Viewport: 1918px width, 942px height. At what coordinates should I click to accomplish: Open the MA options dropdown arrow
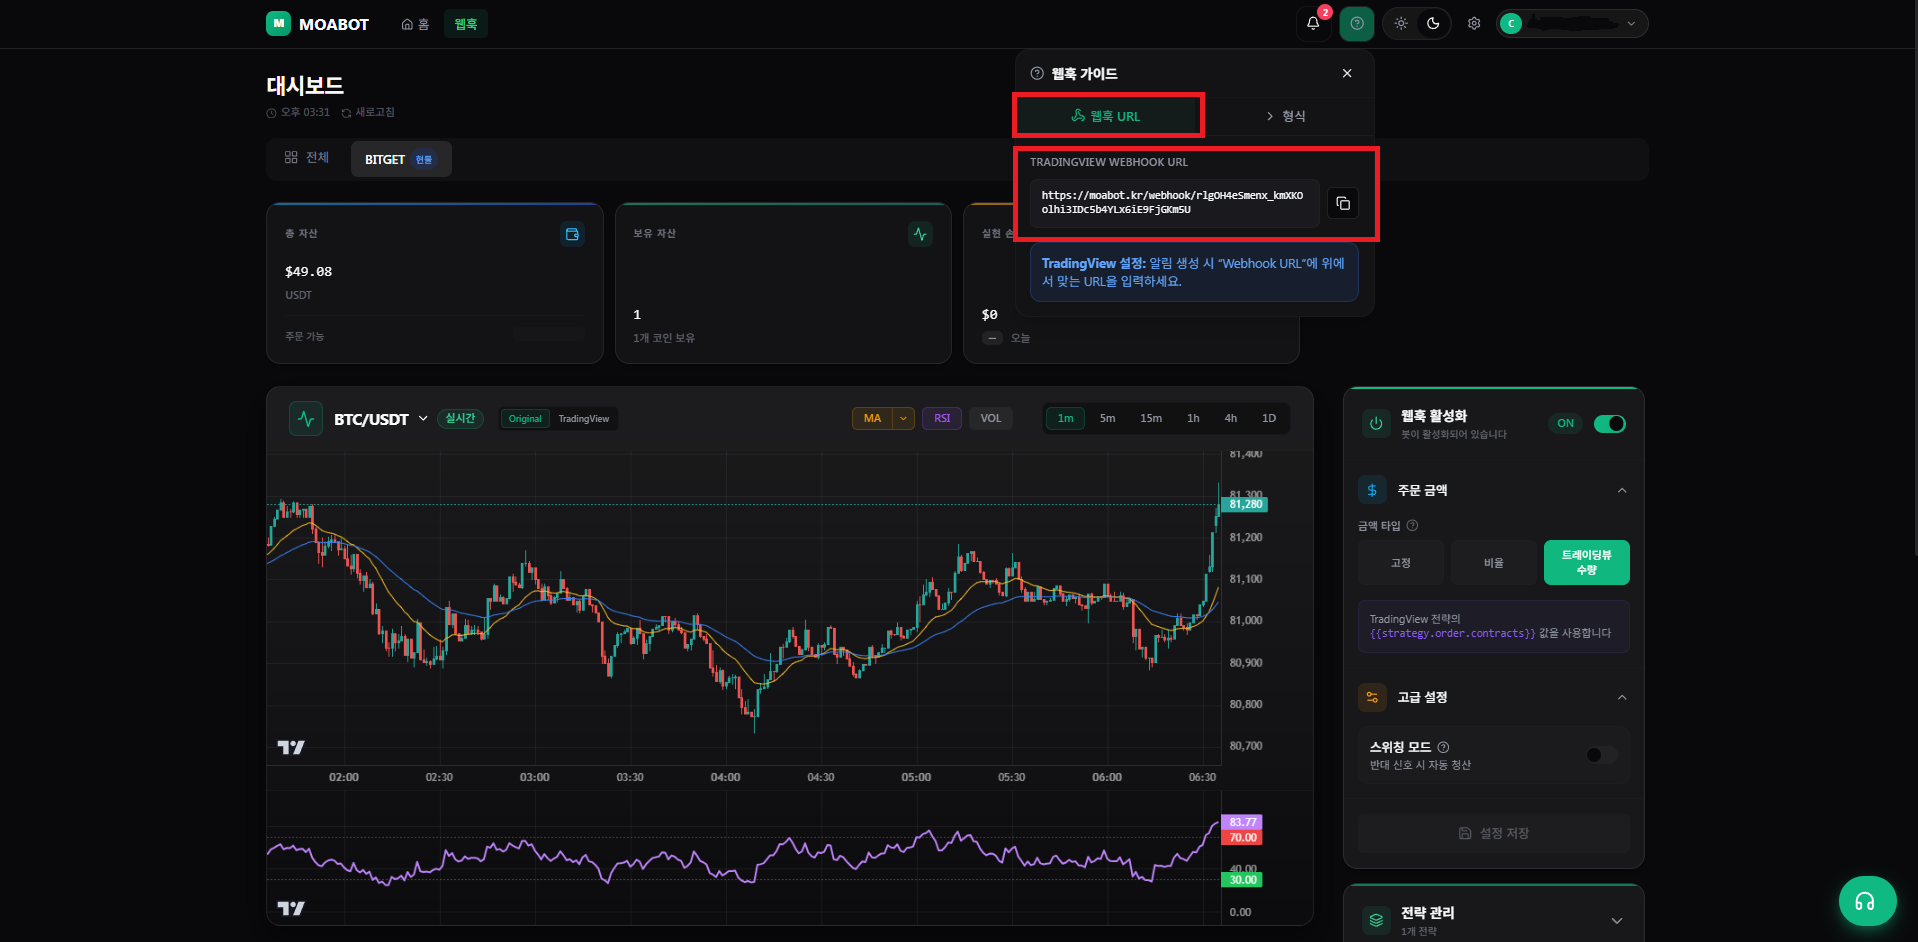point(904,418)
